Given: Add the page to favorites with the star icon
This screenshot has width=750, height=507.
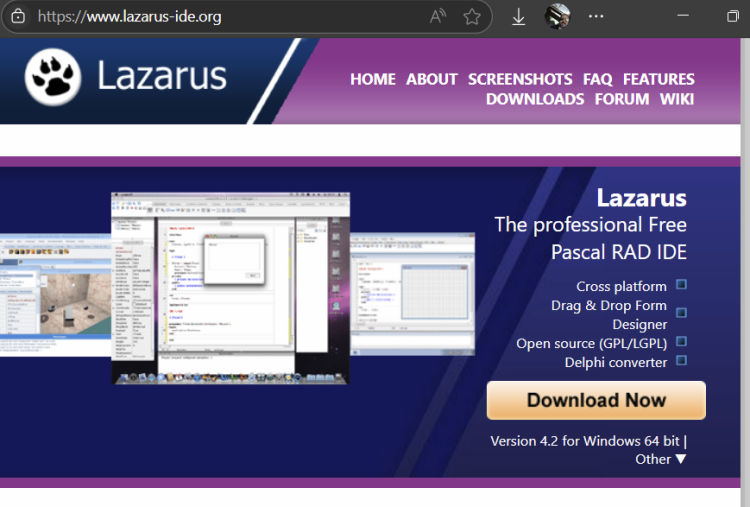Looking at the screenshot, I should [472, 17].
